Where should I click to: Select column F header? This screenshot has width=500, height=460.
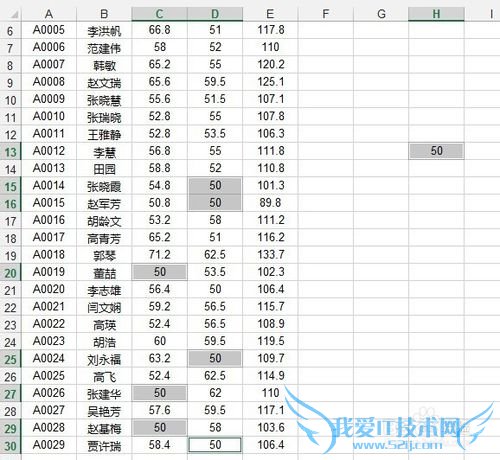326,14
